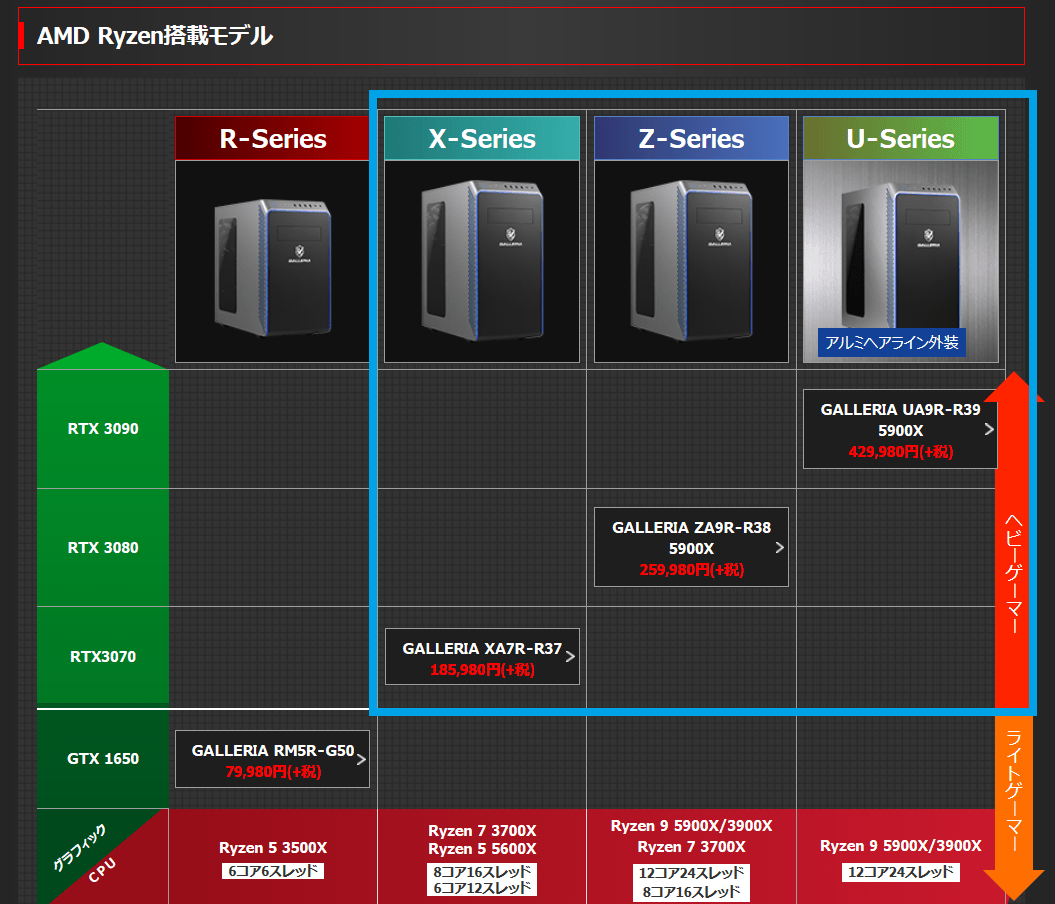Click the arrow chevron on RM5R-G50 card
The height and width of the screenshot is (904, 1055).
(361, 759)
